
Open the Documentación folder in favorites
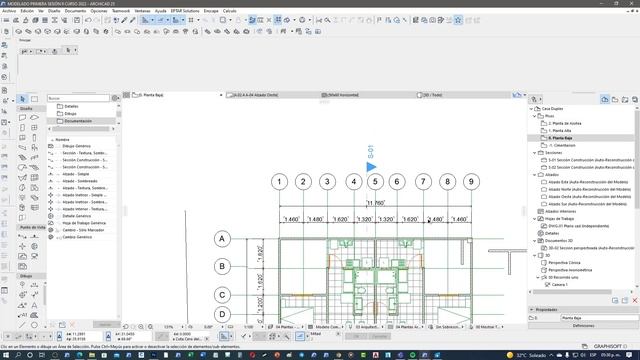point(78,121)
